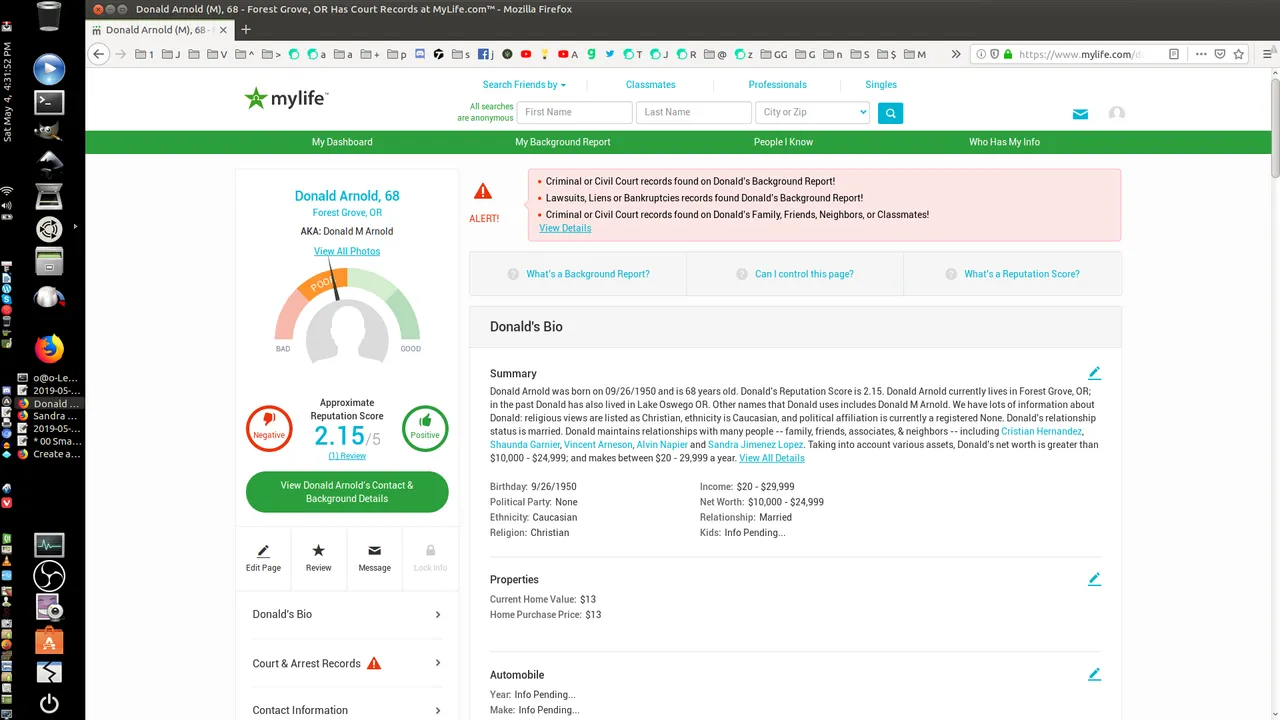Open What's a Background Report? help
The width and height of the screenshot is (1280, 720).
[578, 274]
